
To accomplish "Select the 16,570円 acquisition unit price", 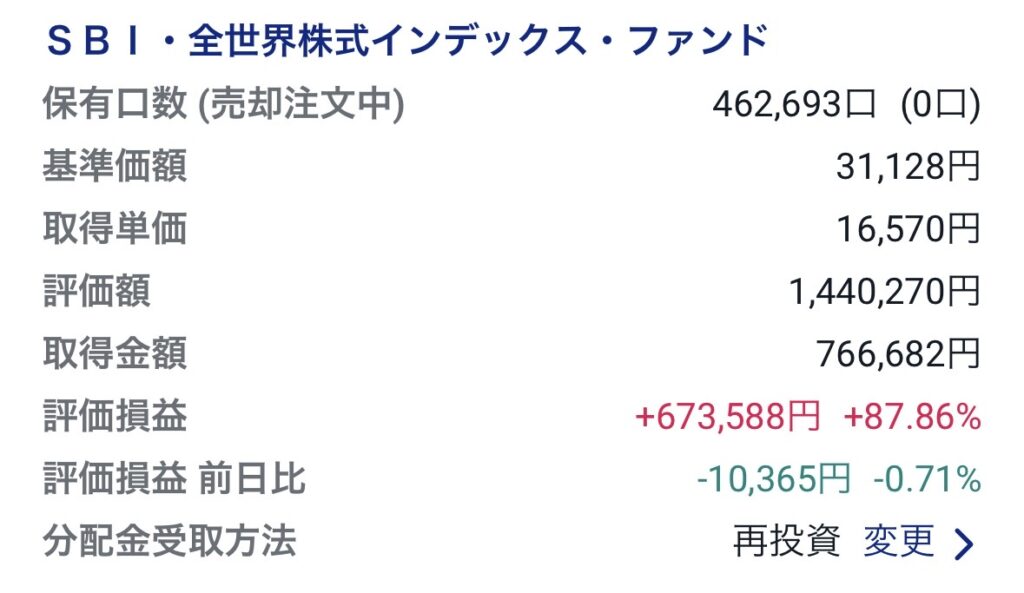I will coord(908,230).
